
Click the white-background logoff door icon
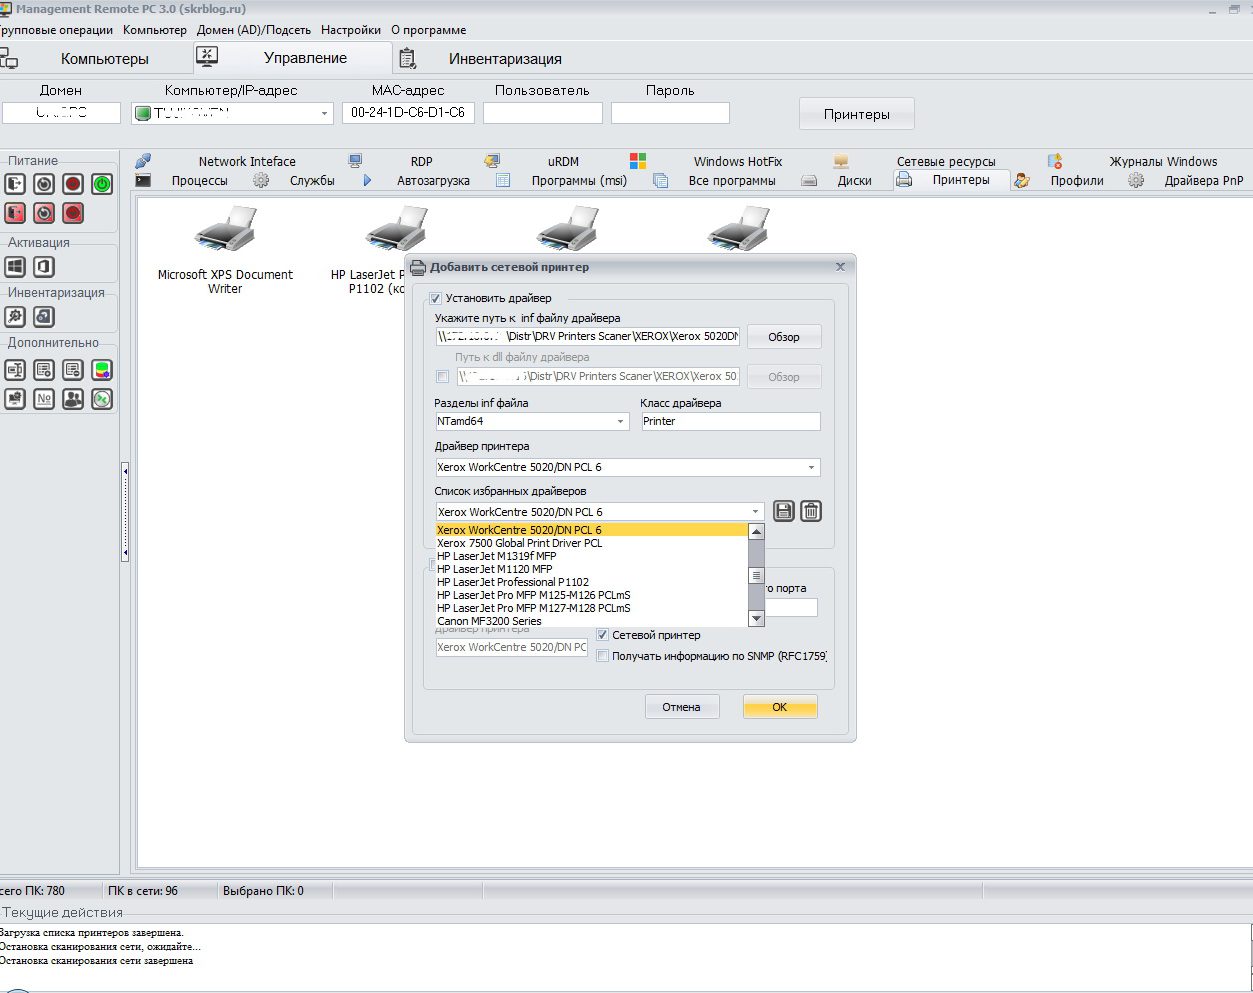click(15, 184)
